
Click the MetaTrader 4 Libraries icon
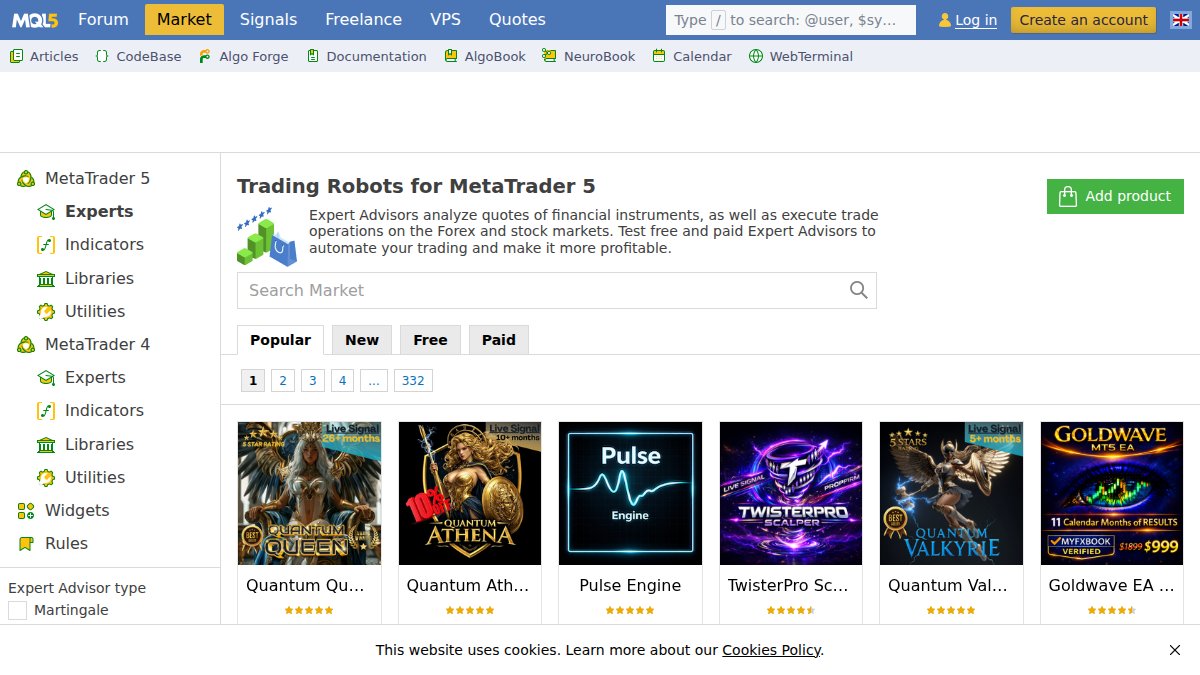point(46,445)
